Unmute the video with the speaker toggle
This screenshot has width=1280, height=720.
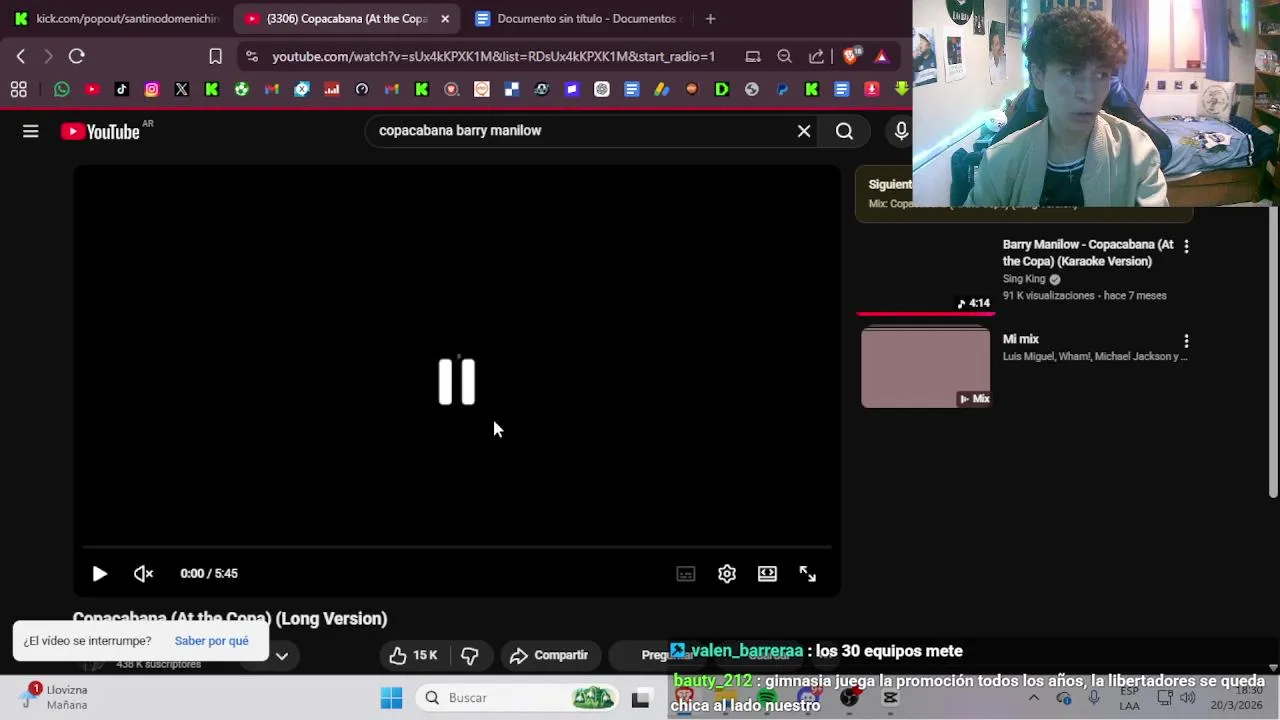(x=143, y=573)
